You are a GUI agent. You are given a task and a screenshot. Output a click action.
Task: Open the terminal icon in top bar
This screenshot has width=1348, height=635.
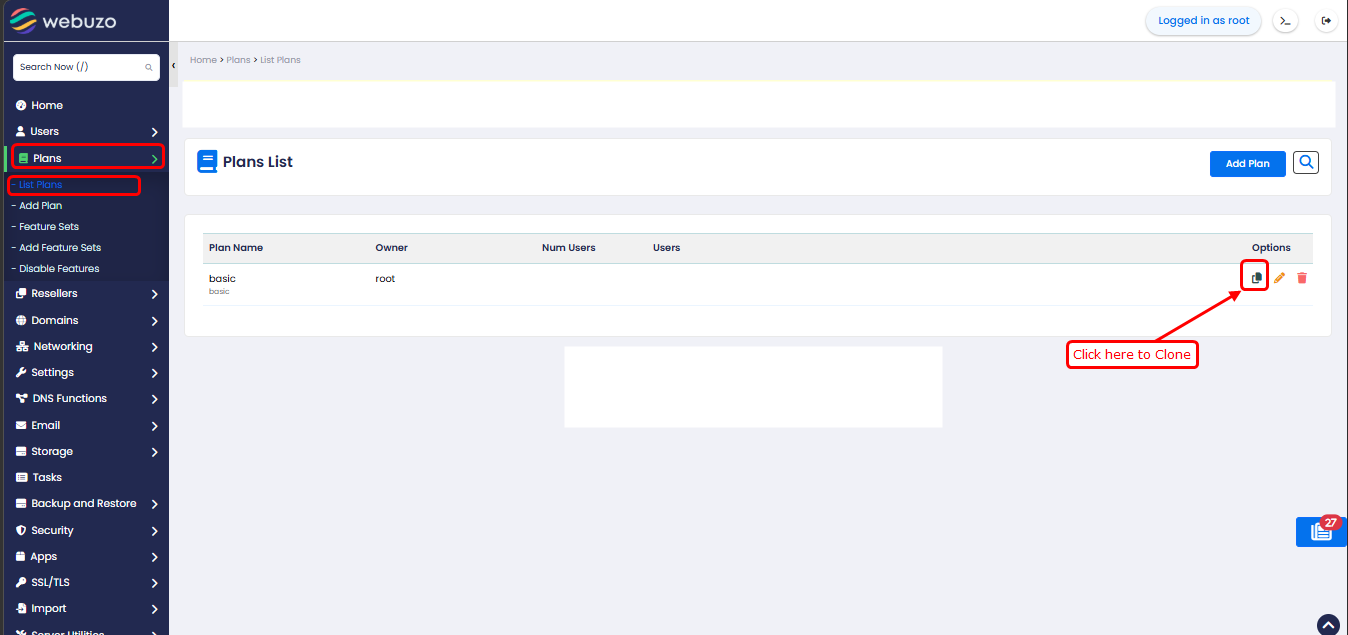tap(1285, 21)
